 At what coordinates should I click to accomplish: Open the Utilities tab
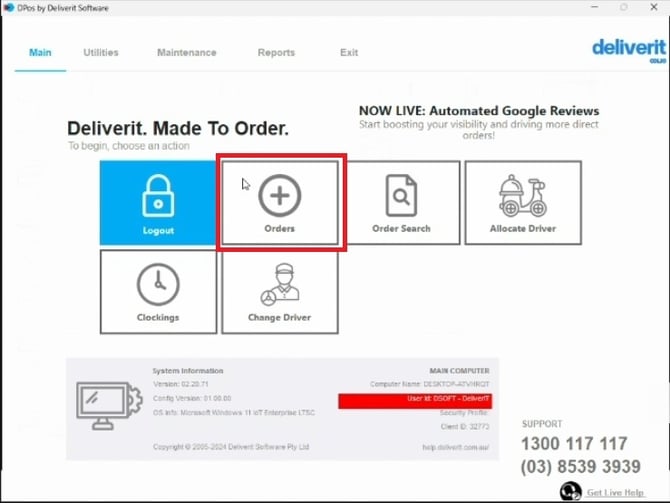101,53
